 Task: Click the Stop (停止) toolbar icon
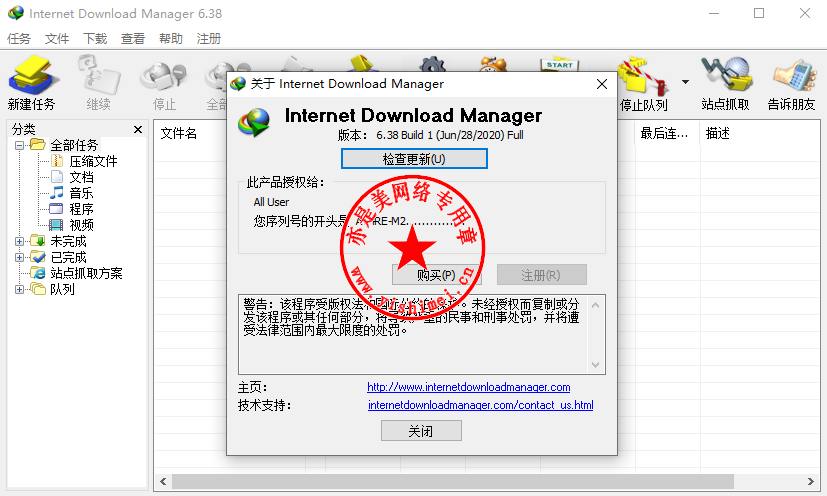click(164, 83)
